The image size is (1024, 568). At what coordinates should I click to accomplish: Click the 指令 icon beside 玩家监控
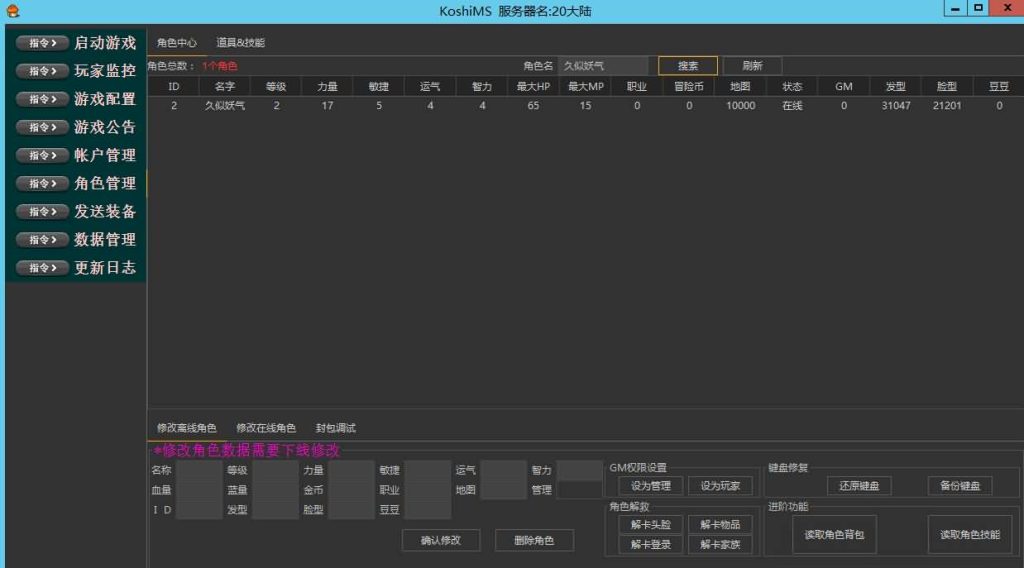pos(43,71)
